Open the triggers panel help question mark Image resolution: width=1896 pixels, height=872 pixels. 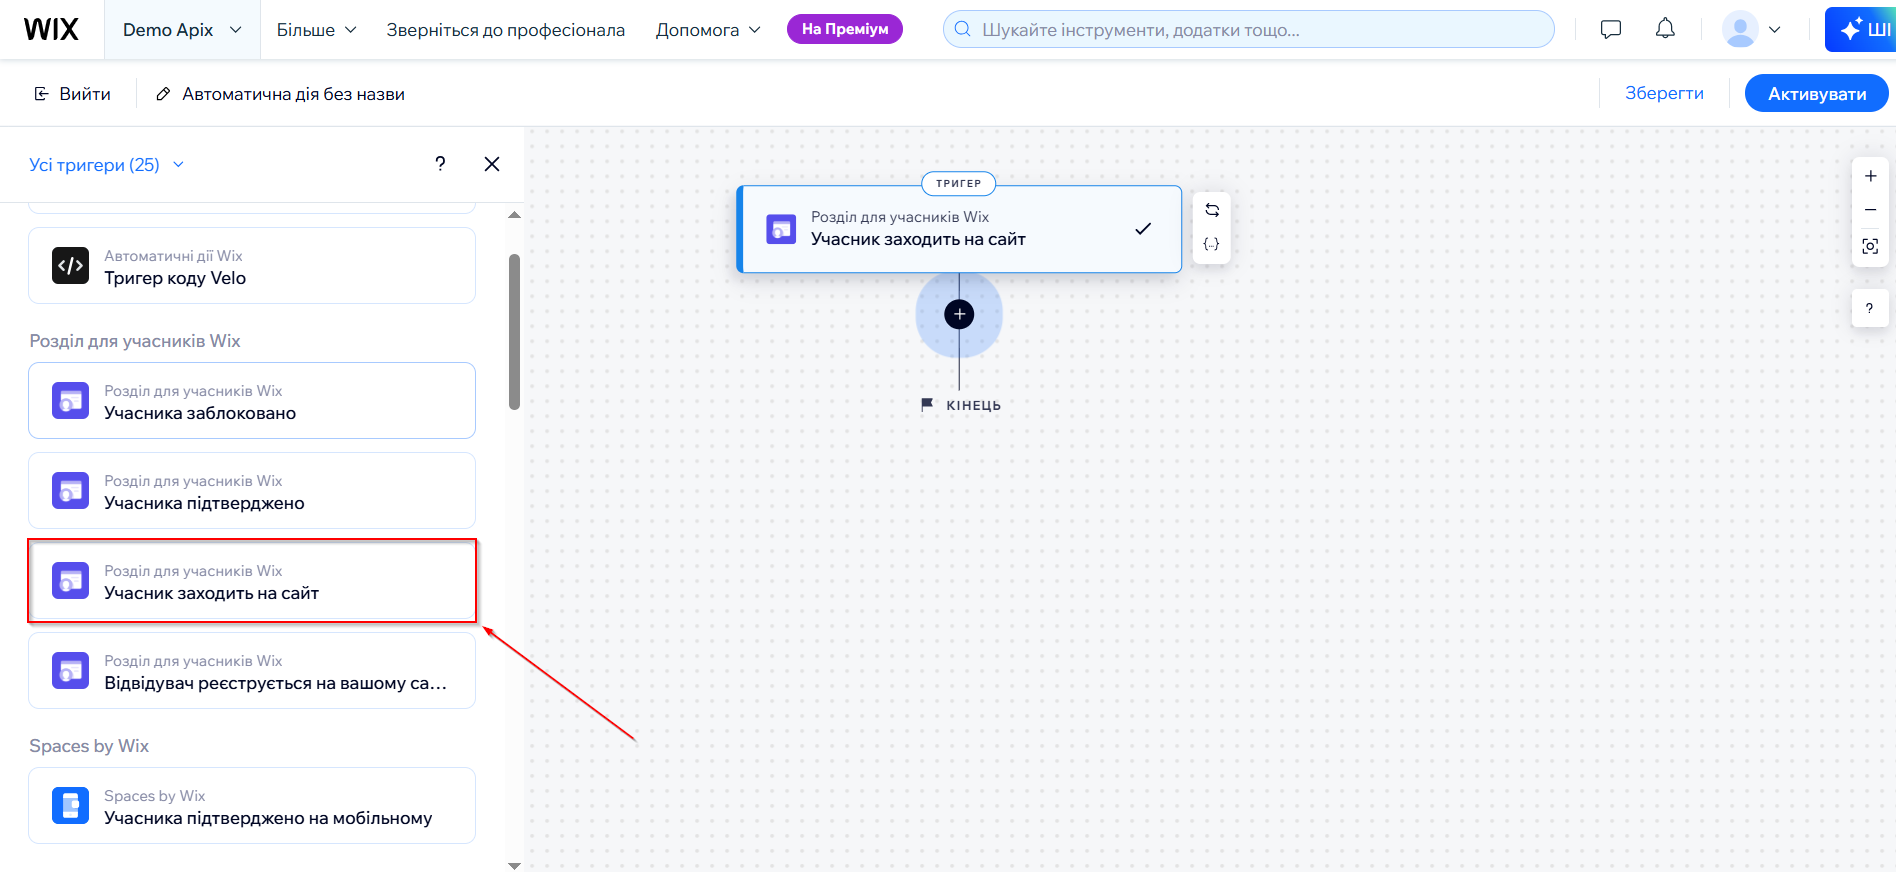[440, 164]
